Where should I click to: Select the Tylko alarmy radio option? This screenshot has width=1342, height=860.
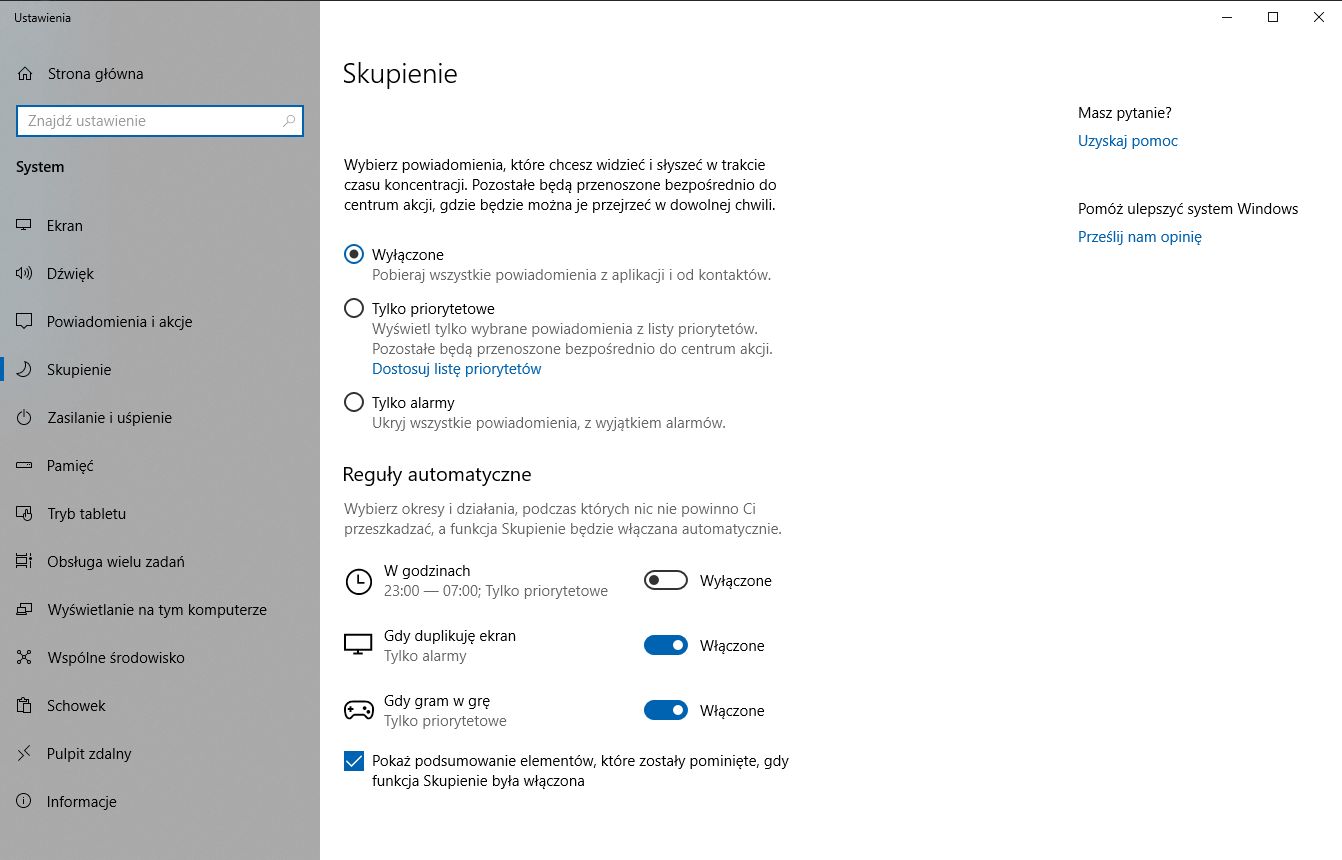click(x=353, y=402)
